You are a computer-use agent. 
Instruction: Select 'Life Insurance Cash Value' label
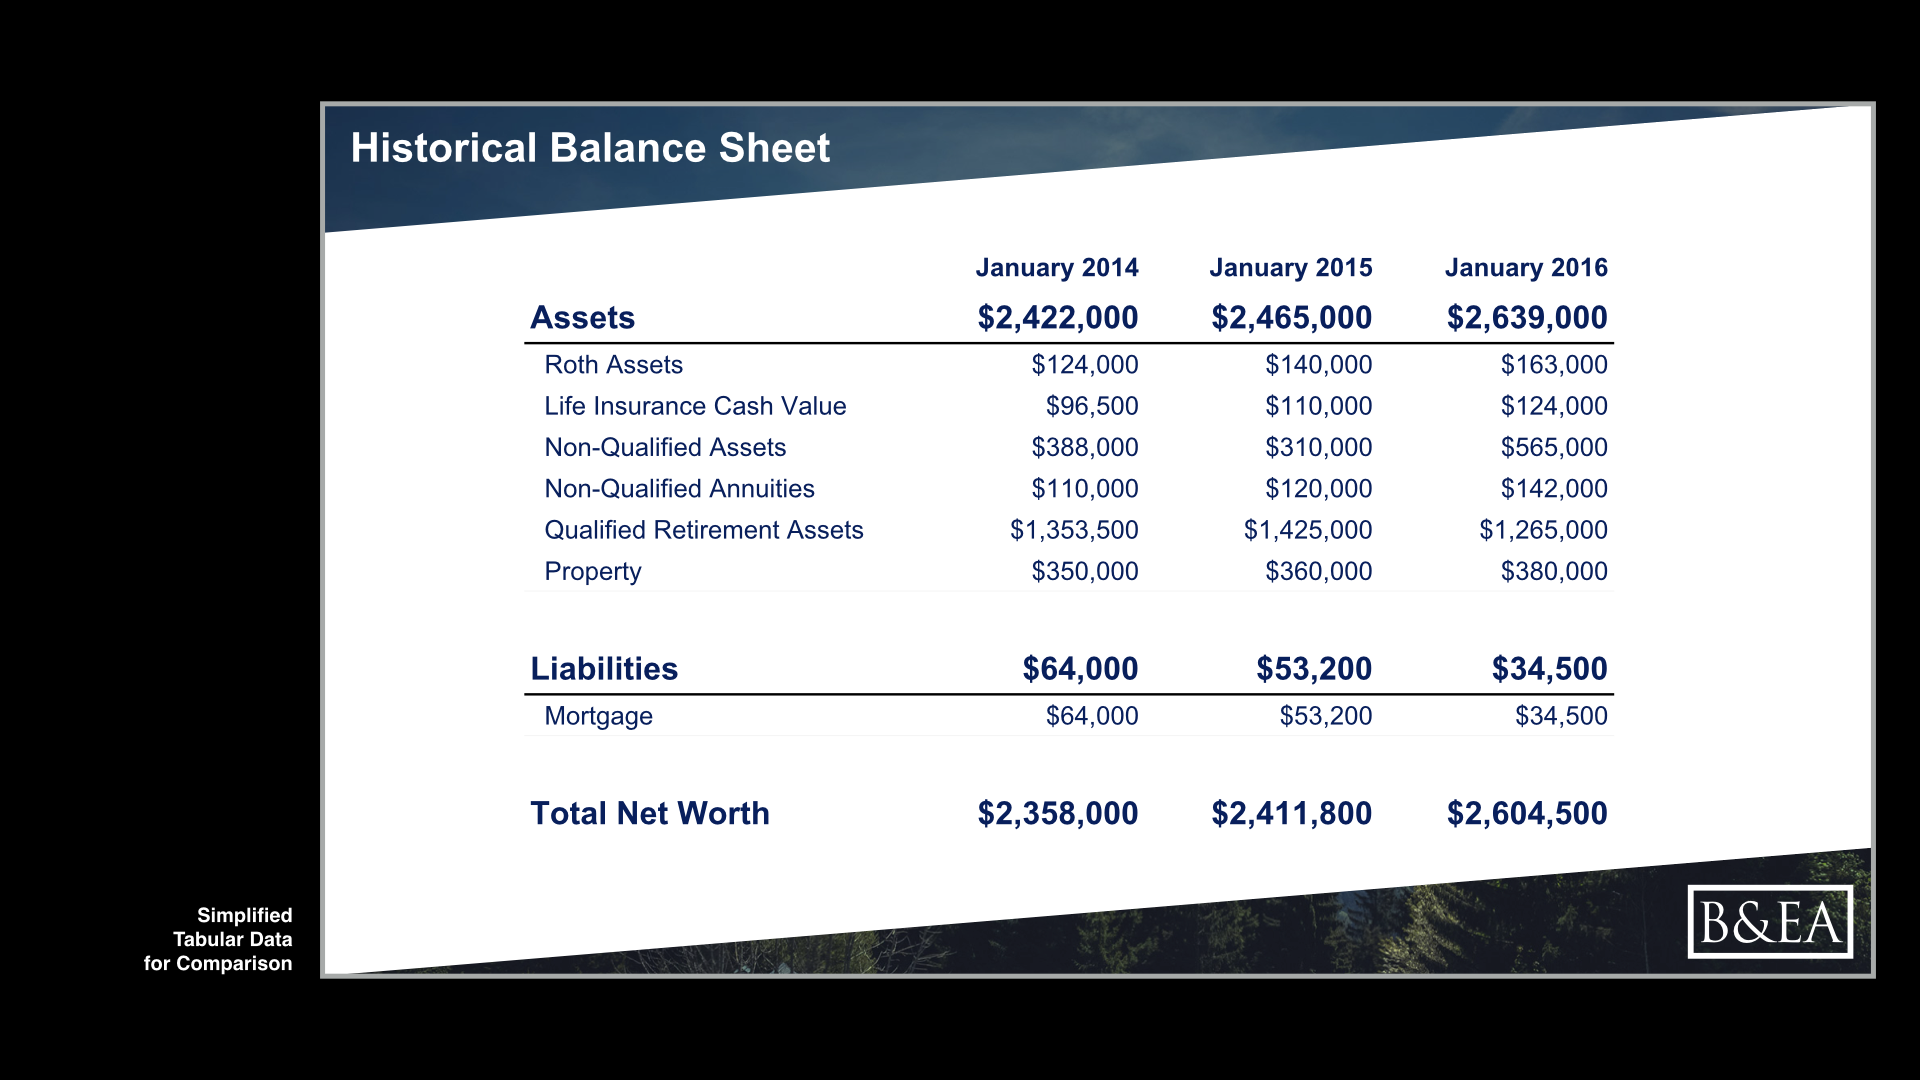pos(695,406)
